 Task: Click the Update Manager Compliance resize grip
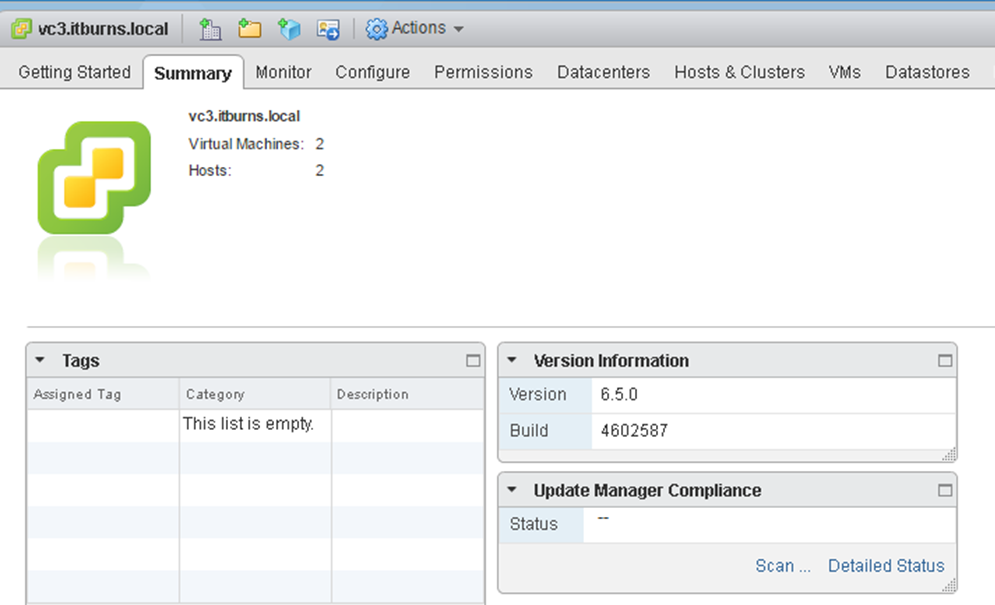(949, 585)
